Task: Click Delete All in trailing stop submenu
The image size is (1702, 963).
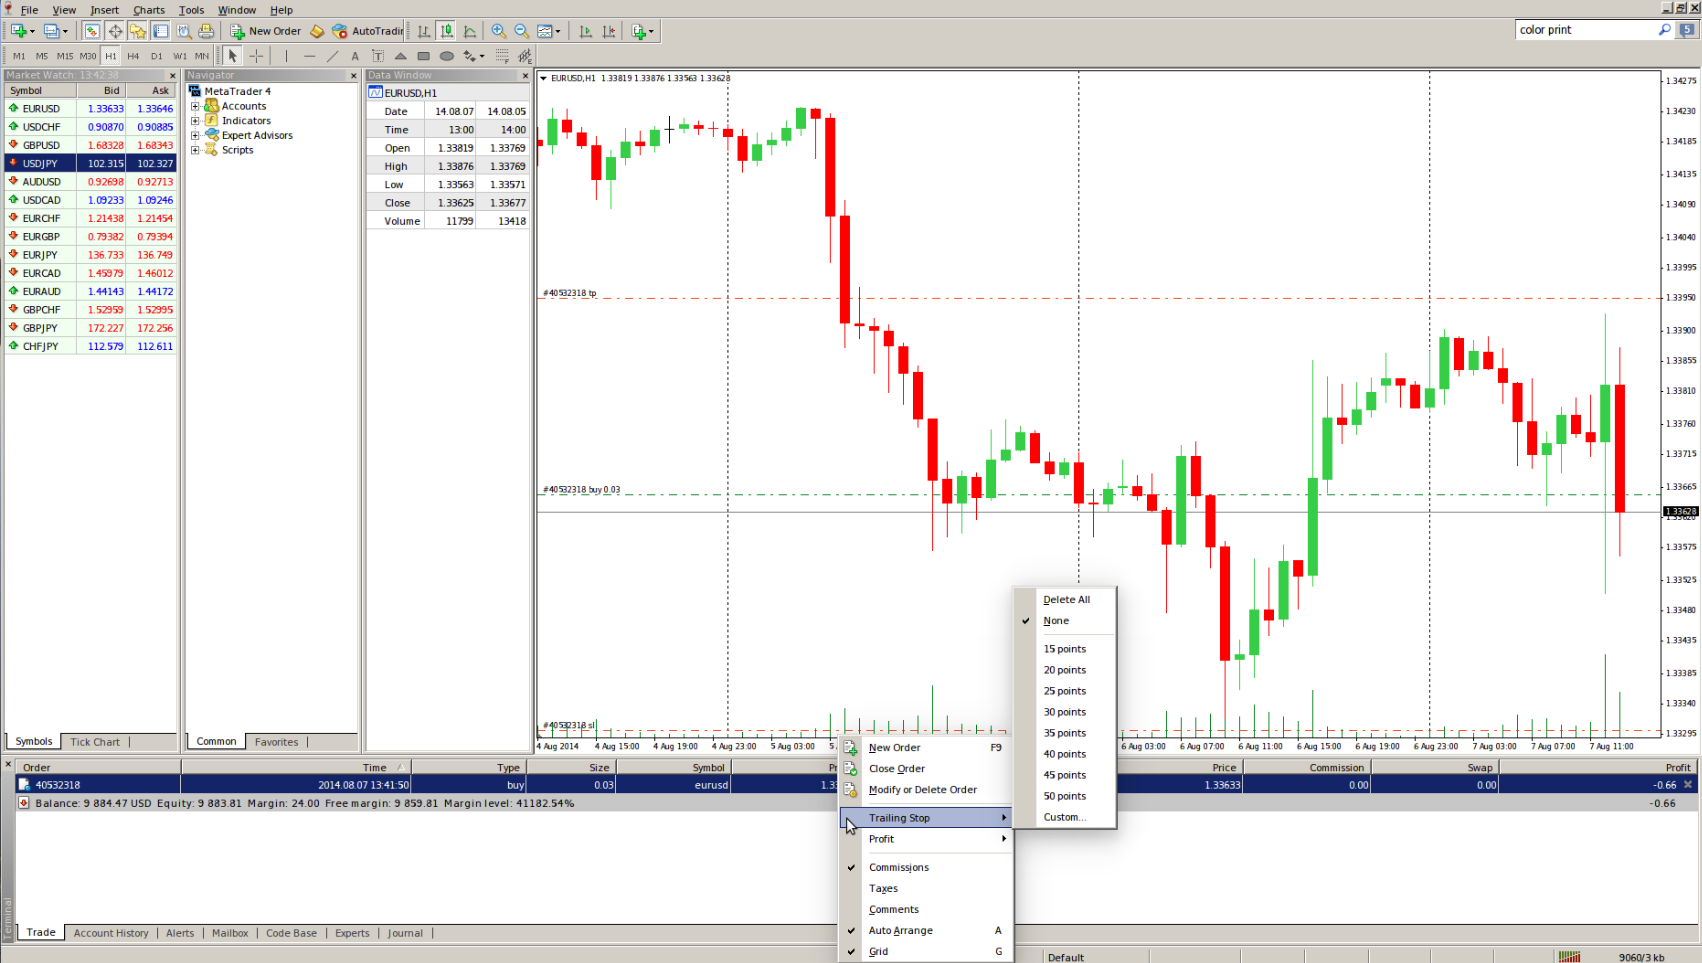Action: [x=1066, y=600]
